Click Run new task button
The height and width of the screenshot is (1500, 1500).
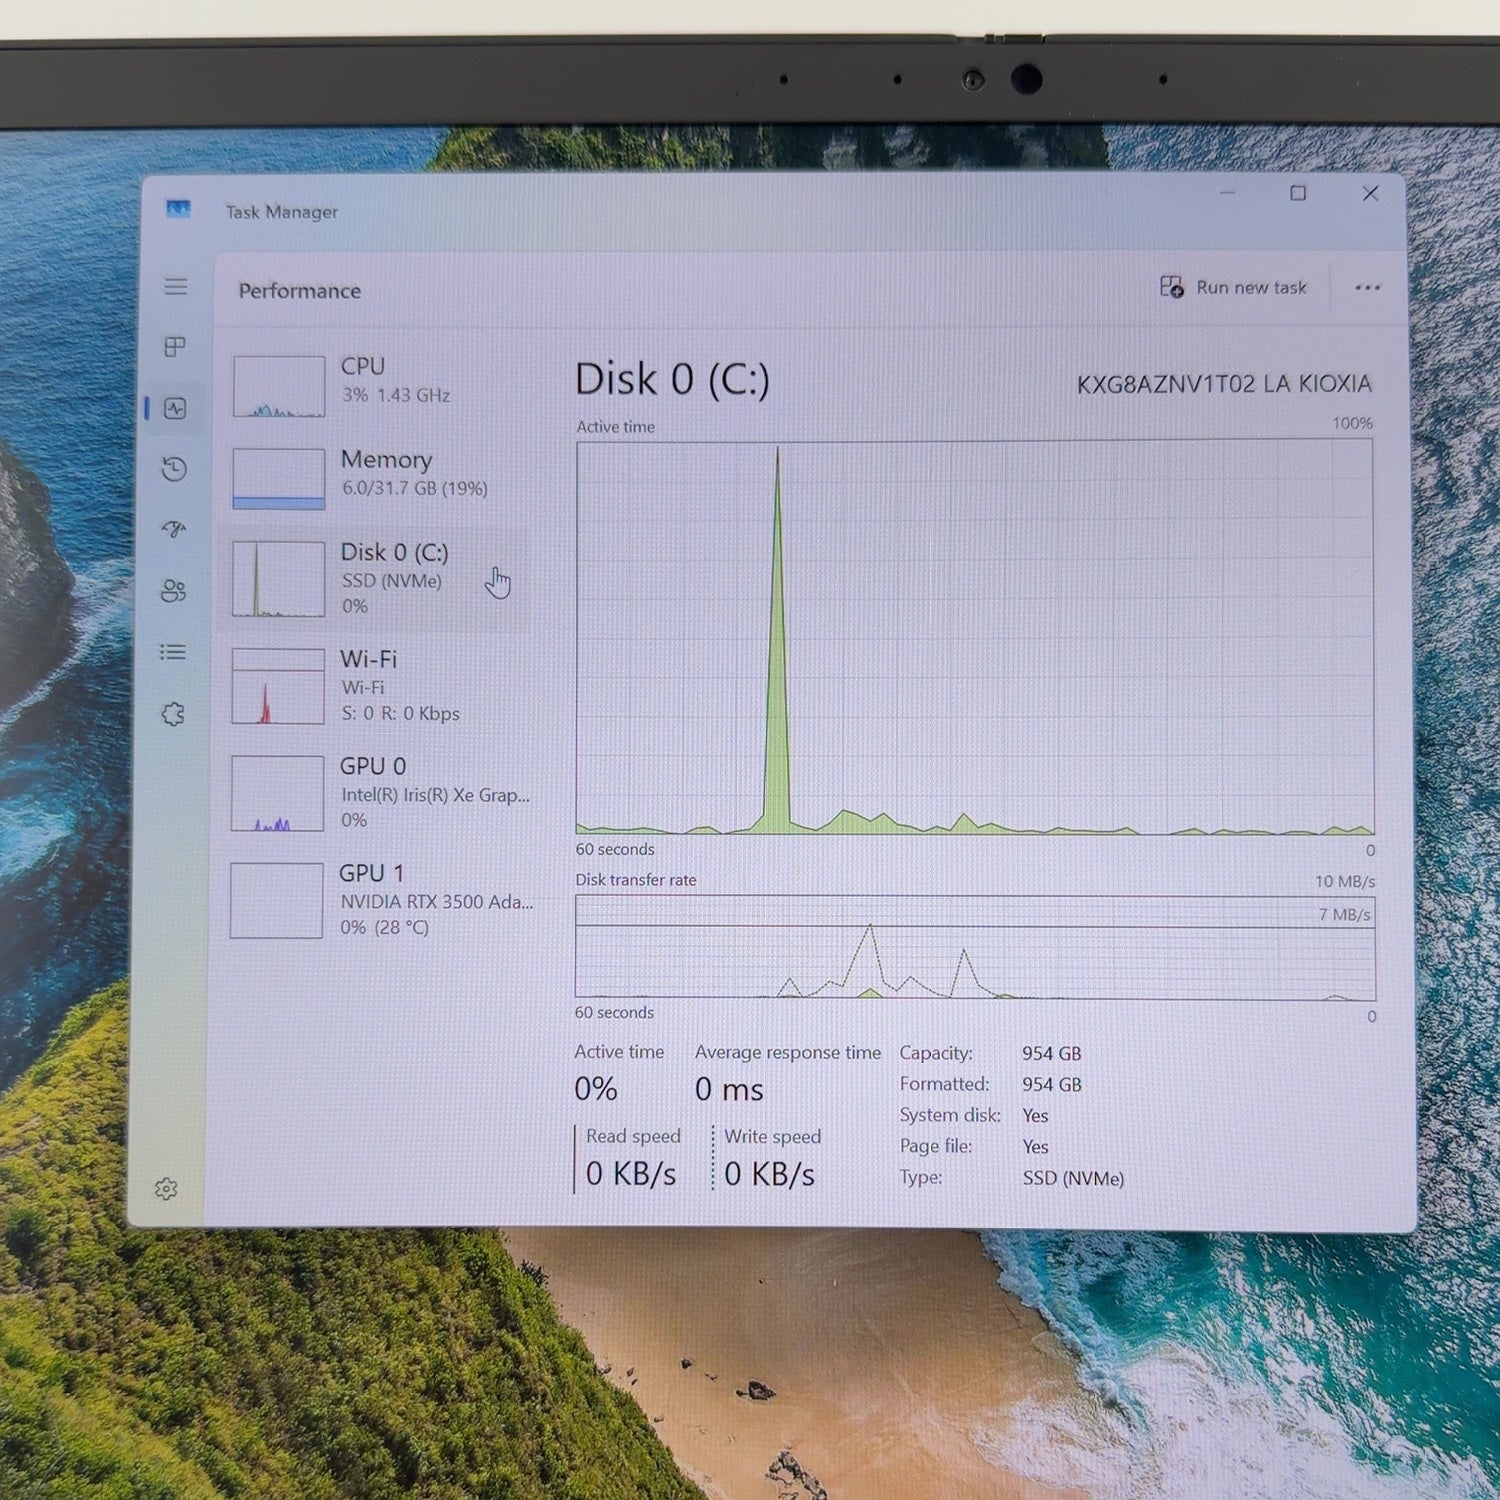(1233, 287)
